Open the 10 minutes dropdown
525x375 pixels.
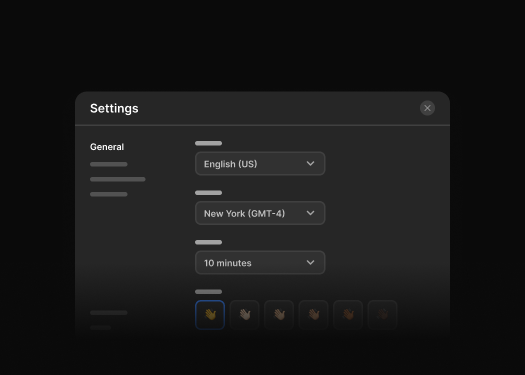click(260, 263)
